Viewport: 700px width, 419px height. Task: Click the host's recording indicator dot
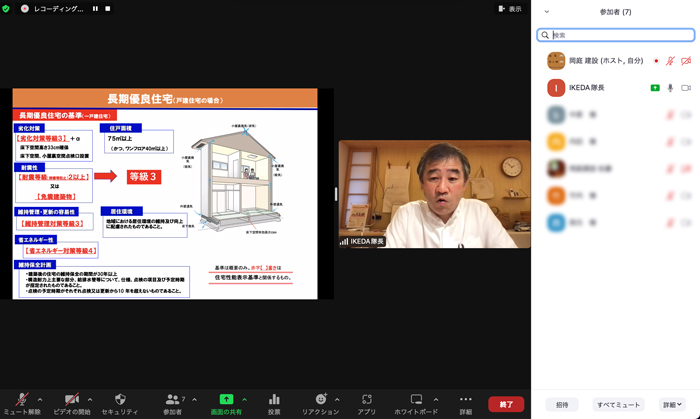pyautogui.click(x=656, y=61)
